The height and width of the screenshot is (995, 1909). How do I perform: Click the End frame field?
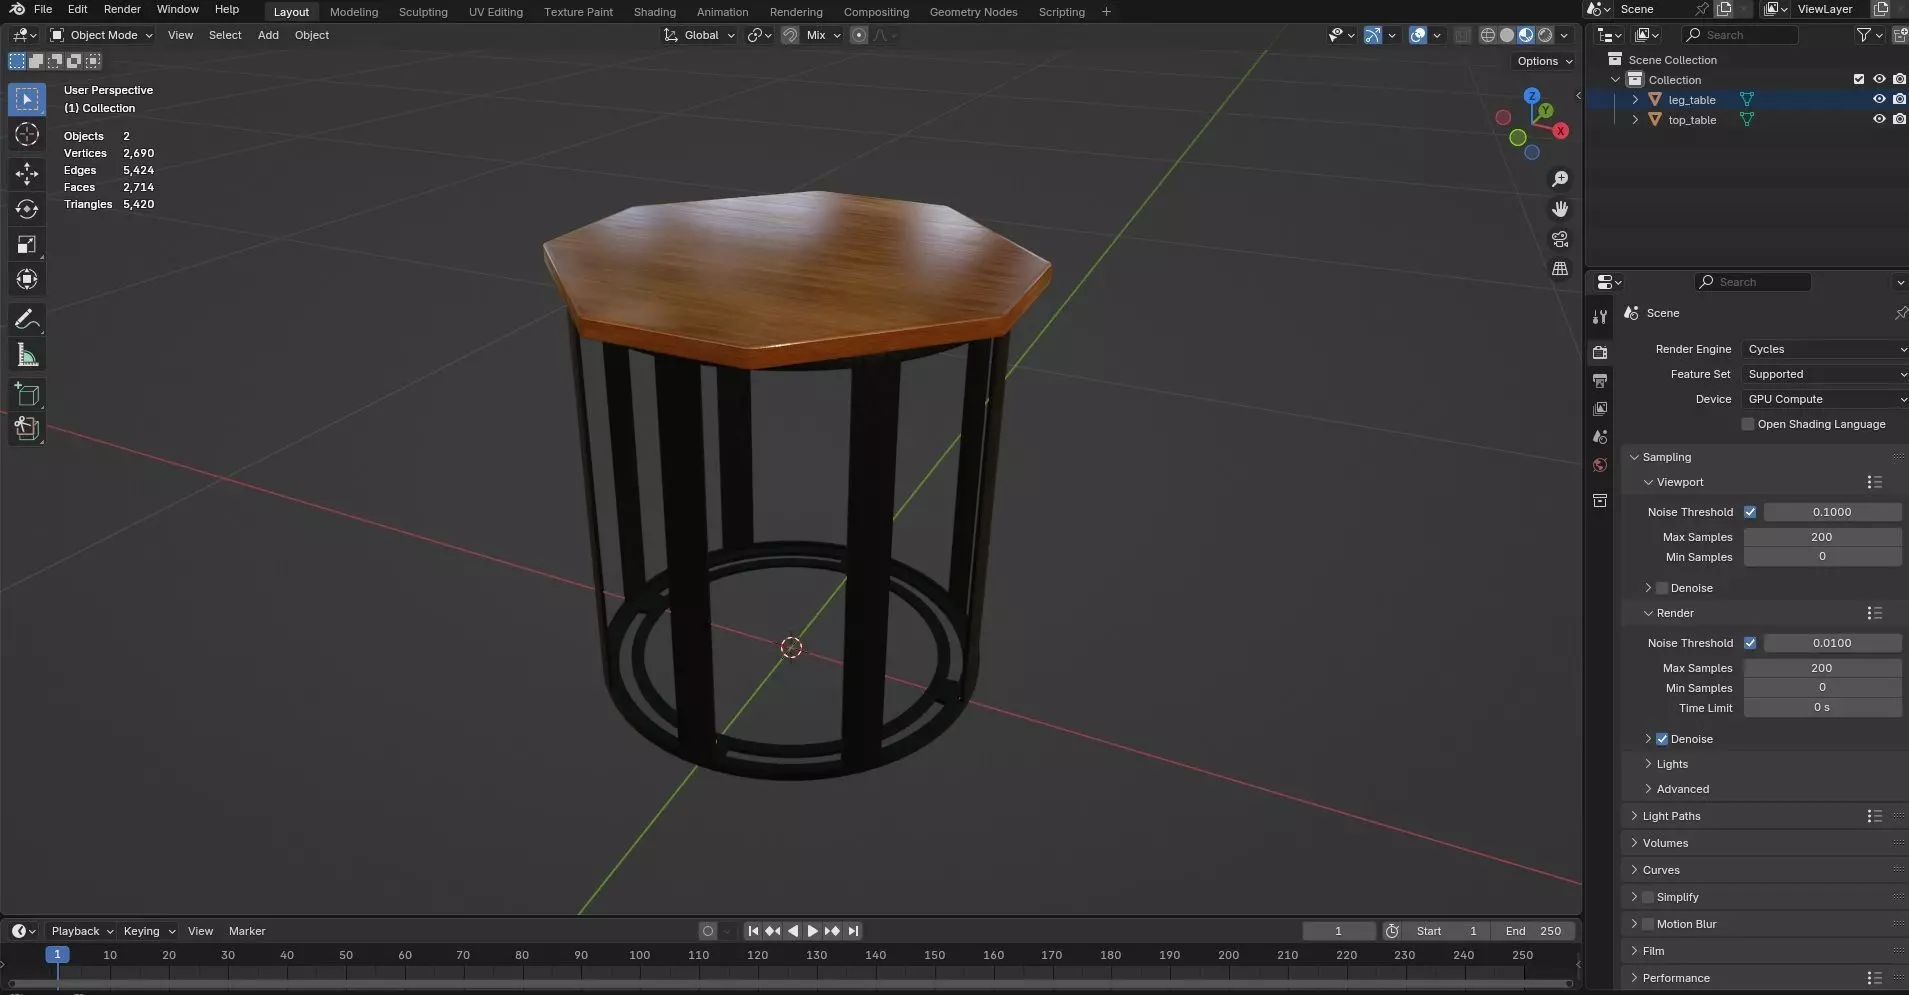pyautogui.click(x=1534, y=931)
